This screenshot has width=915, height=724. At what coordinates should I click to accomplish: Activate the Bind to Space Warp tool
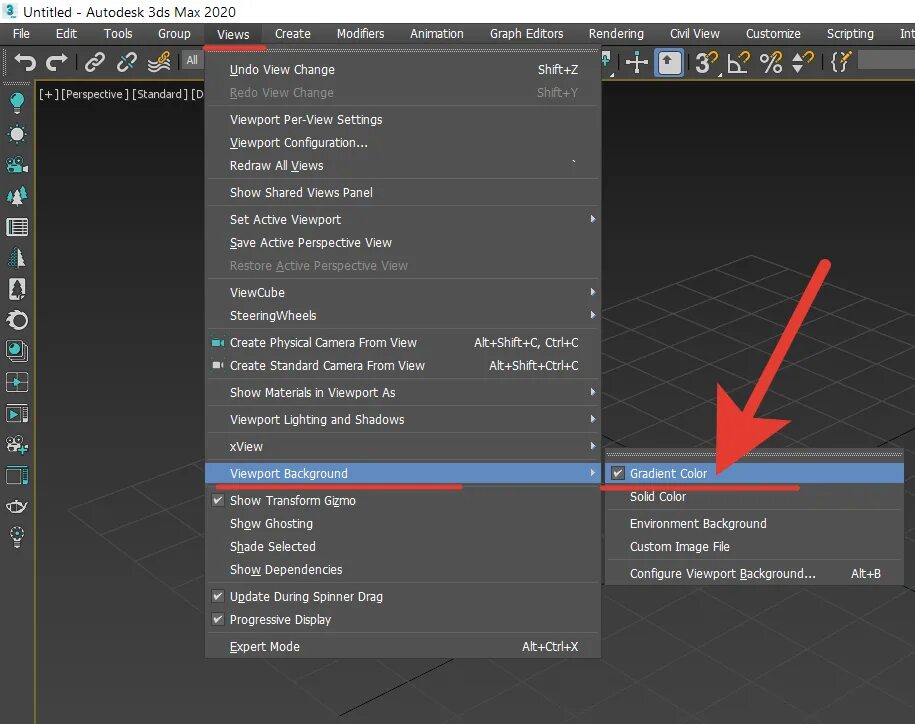tap(159, 61)
